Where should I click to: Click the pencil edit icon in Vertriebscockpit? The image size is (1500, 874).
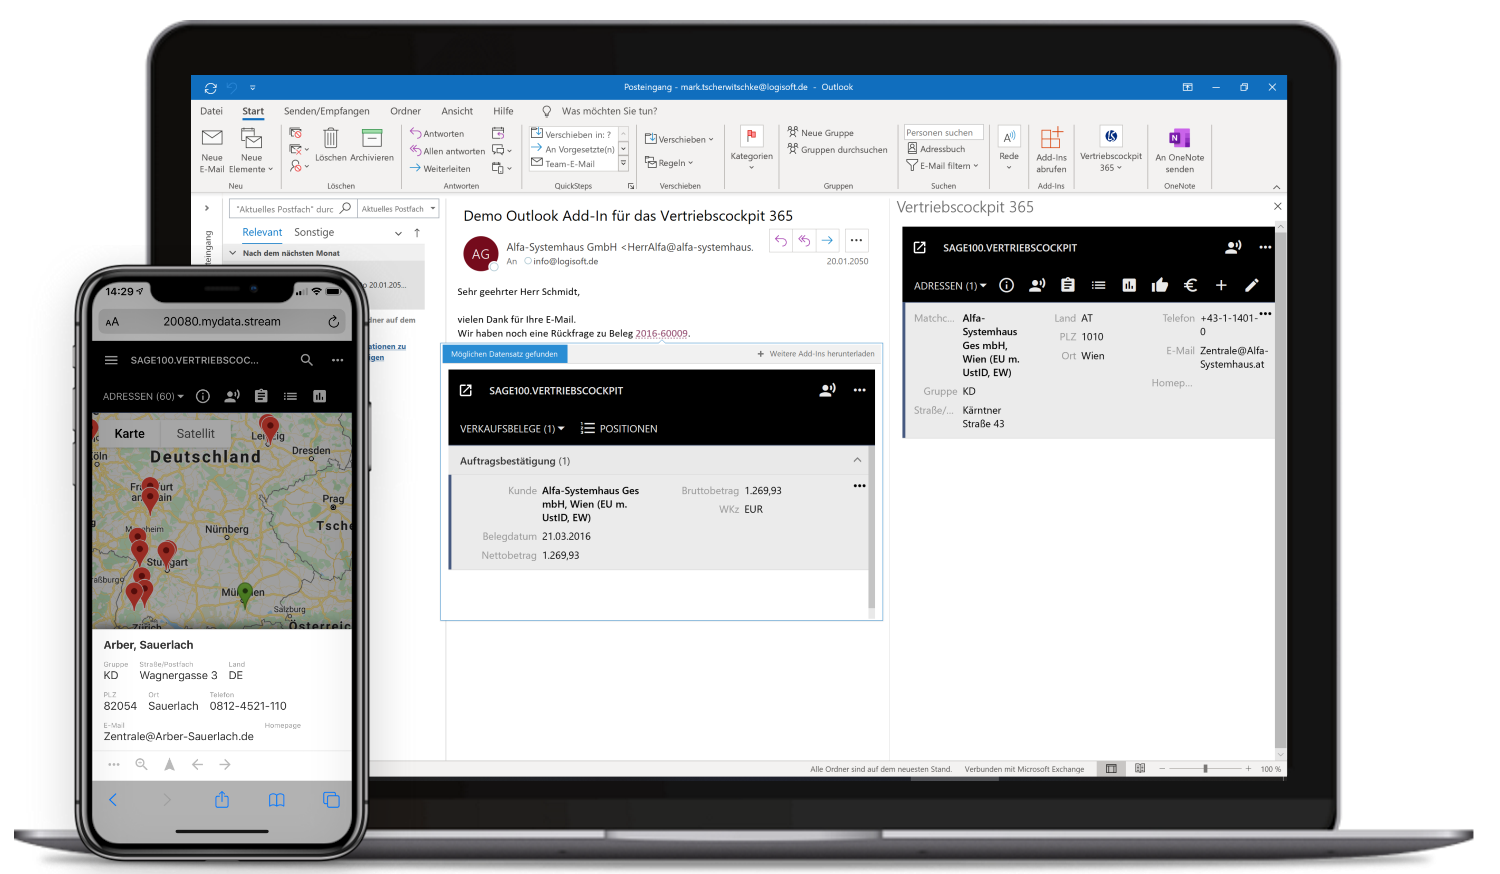click(x=1251, y=285)
